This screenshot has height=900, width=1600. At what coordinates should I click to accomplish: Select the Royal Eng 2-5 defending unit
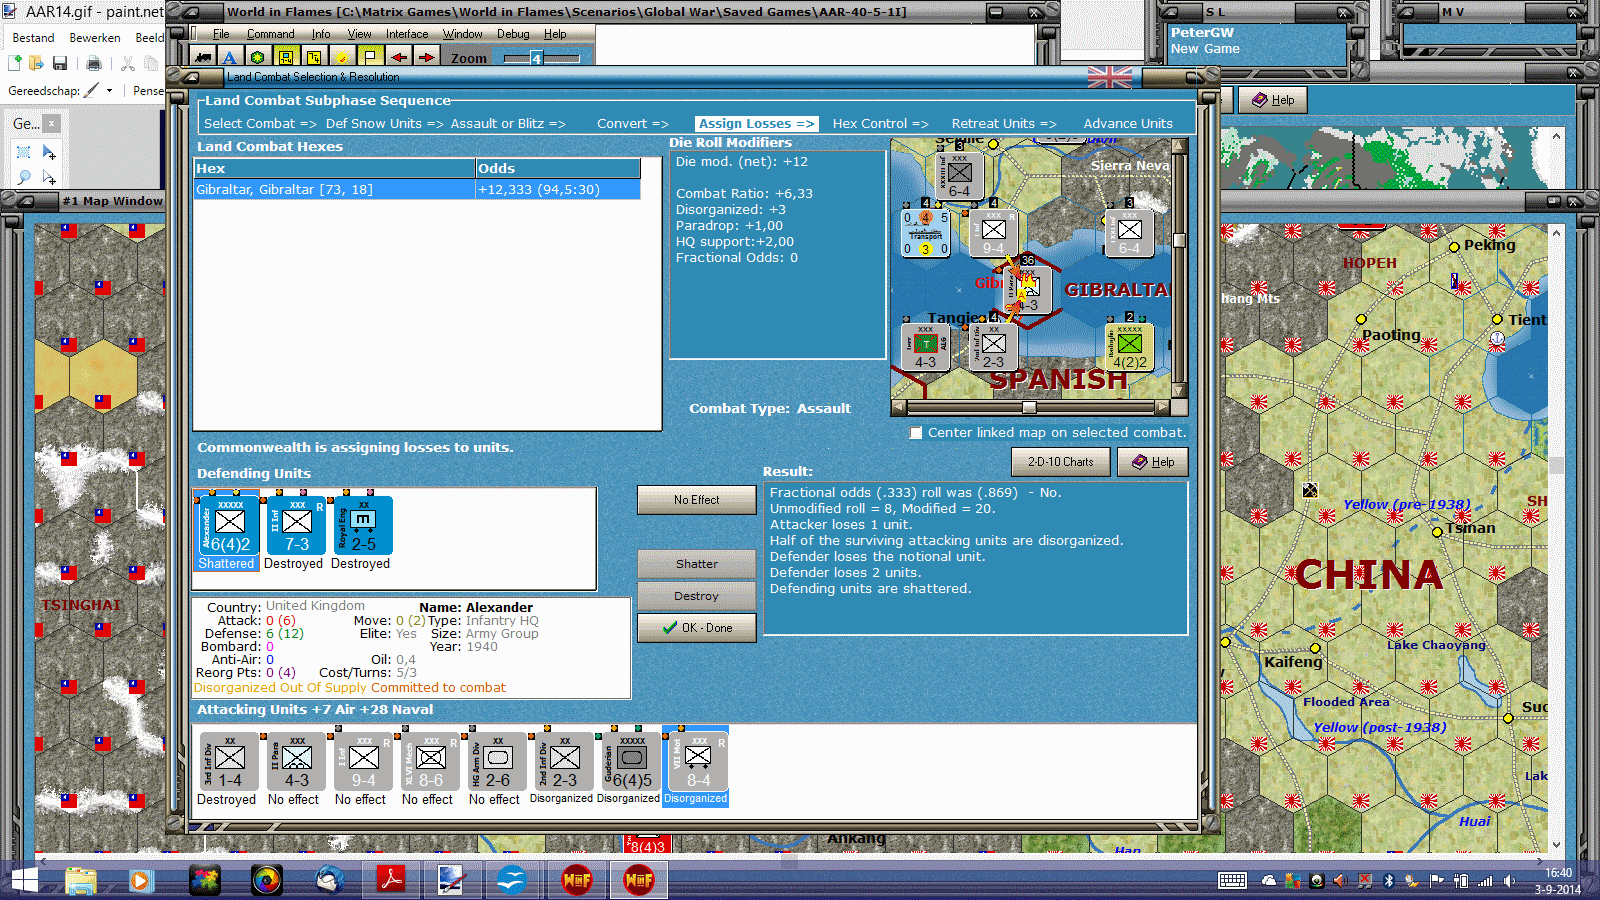pyautogui.click(x=363, y=526)
